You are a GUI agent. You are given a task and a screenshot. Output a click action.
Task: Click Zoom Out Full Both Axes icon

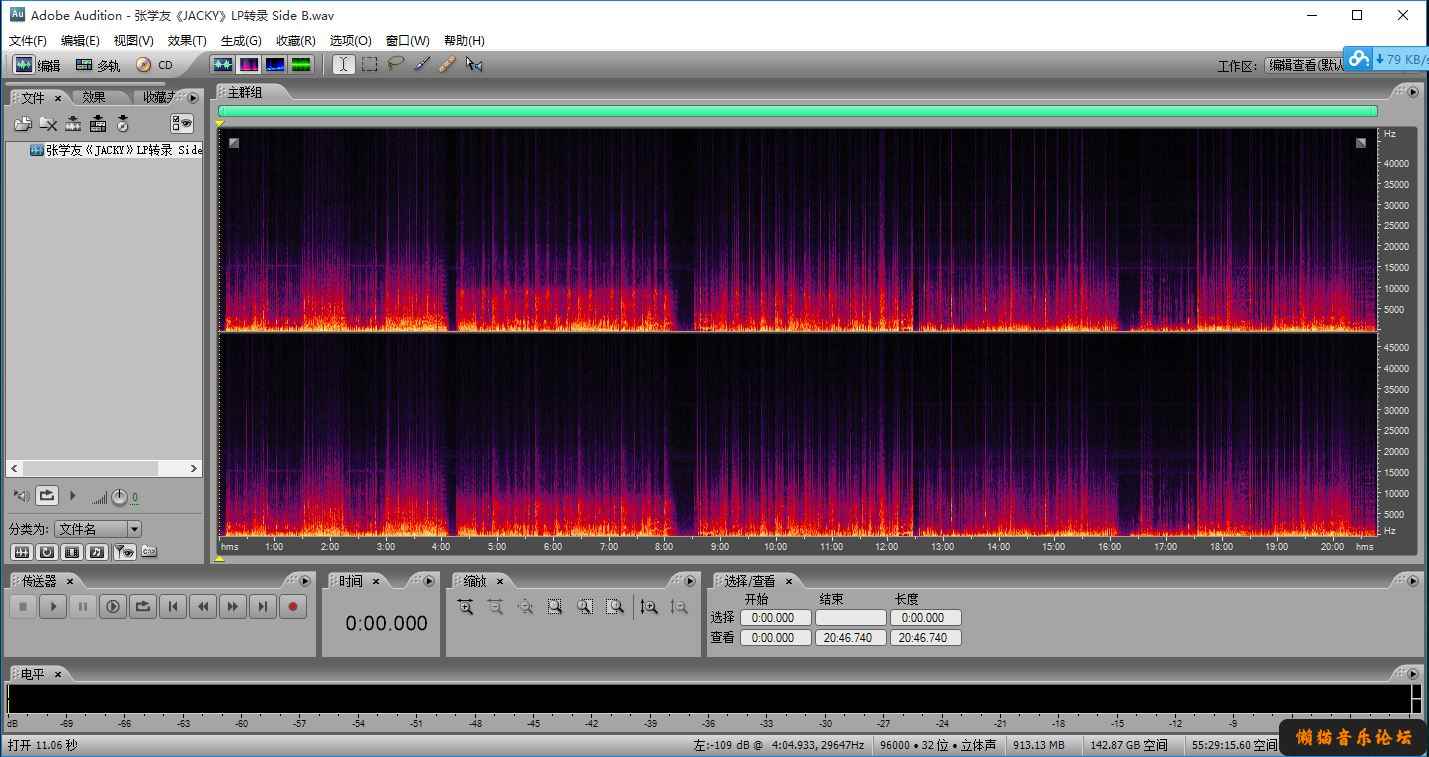[x=525, y=606]
